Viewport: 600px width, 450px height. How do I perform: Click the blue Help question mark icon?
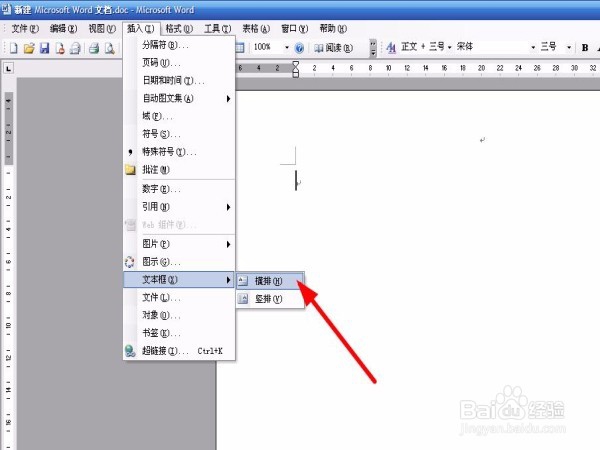300,48
